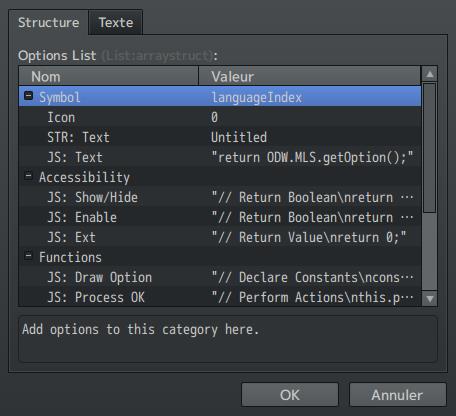Viewport: 456px width, 416px height.
Task: Select the JS: Process OK row
Action: click(x=220, y=297)
